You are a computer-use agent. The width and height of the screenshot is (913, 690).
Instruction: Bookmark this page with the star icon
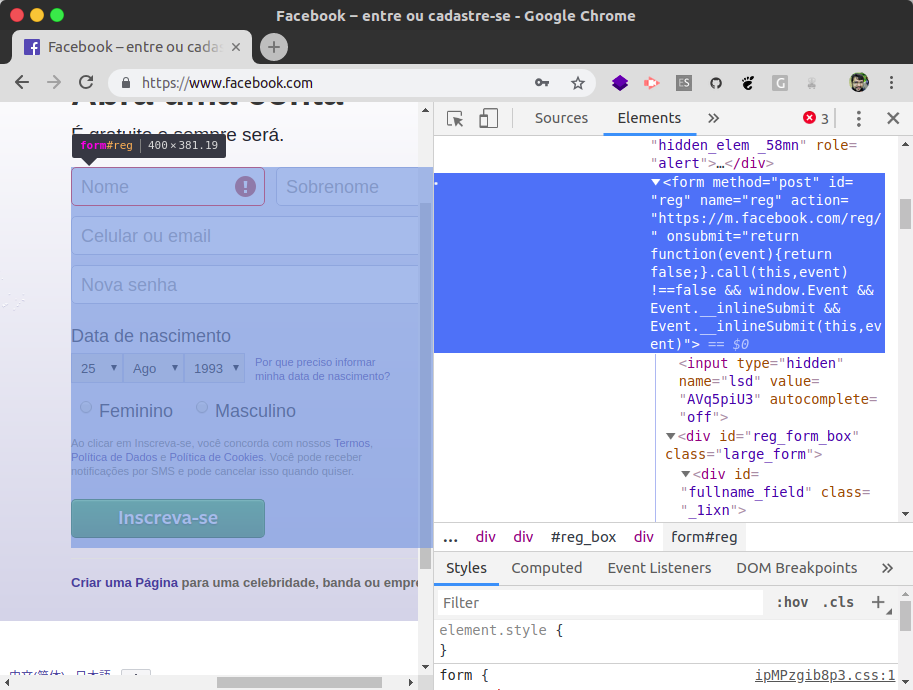(577, 83)
